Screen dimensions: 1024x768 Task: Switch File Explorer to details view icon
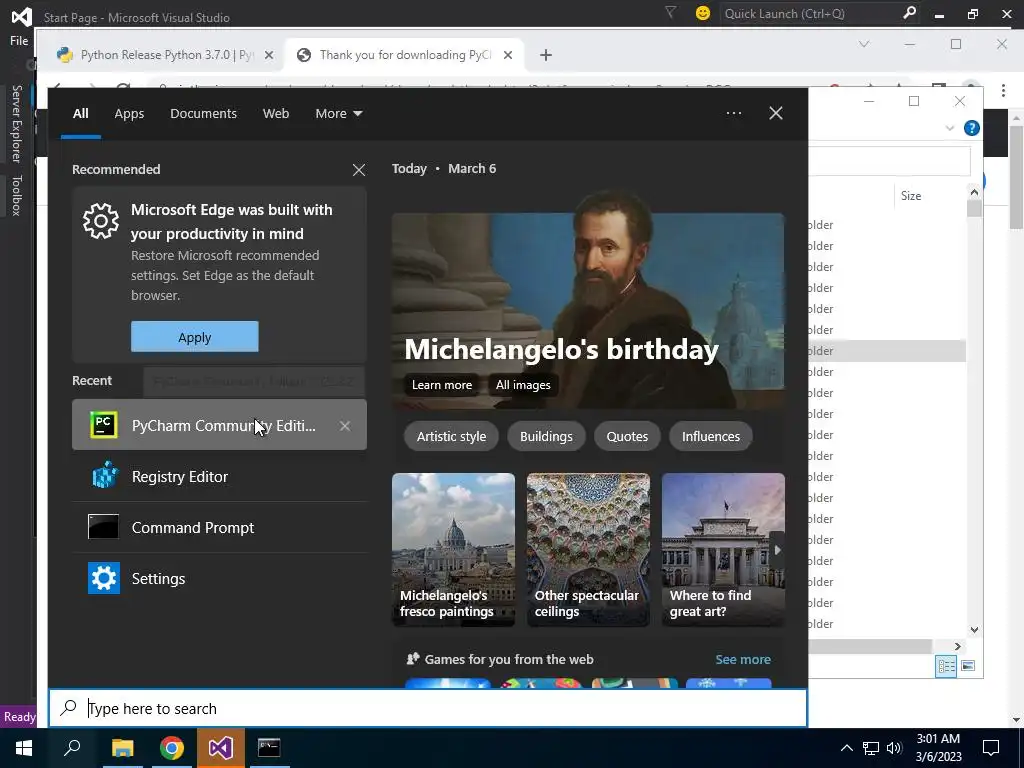(x=946, y=666)
